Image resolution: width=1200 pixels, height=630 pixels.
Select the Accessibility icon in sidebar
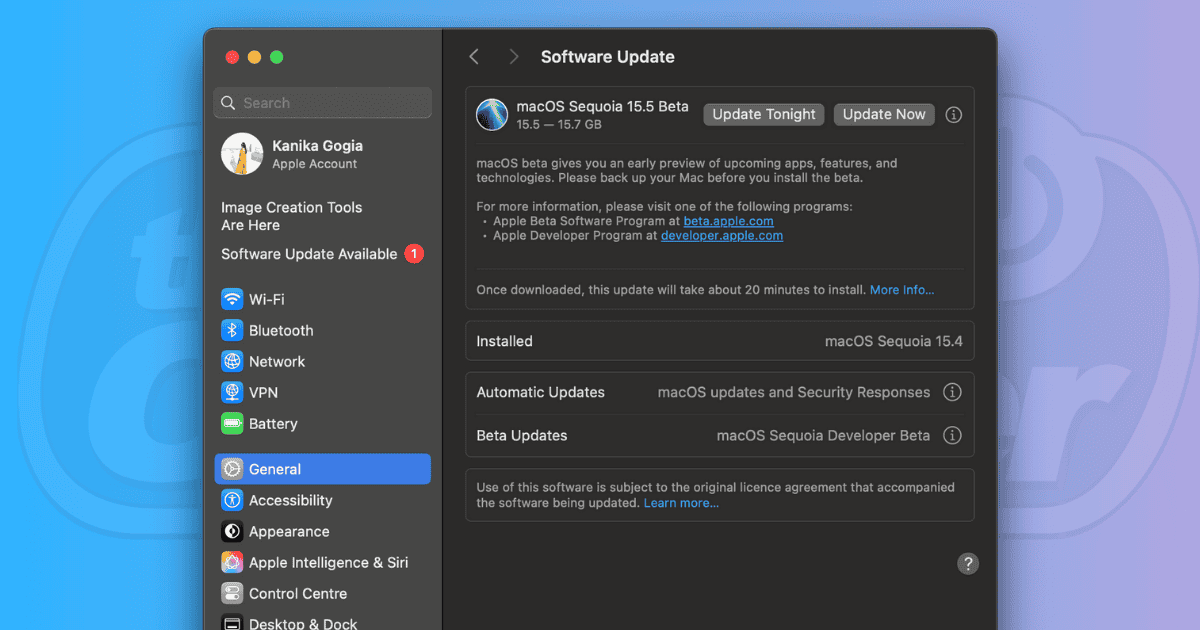(x=232, y=500)
